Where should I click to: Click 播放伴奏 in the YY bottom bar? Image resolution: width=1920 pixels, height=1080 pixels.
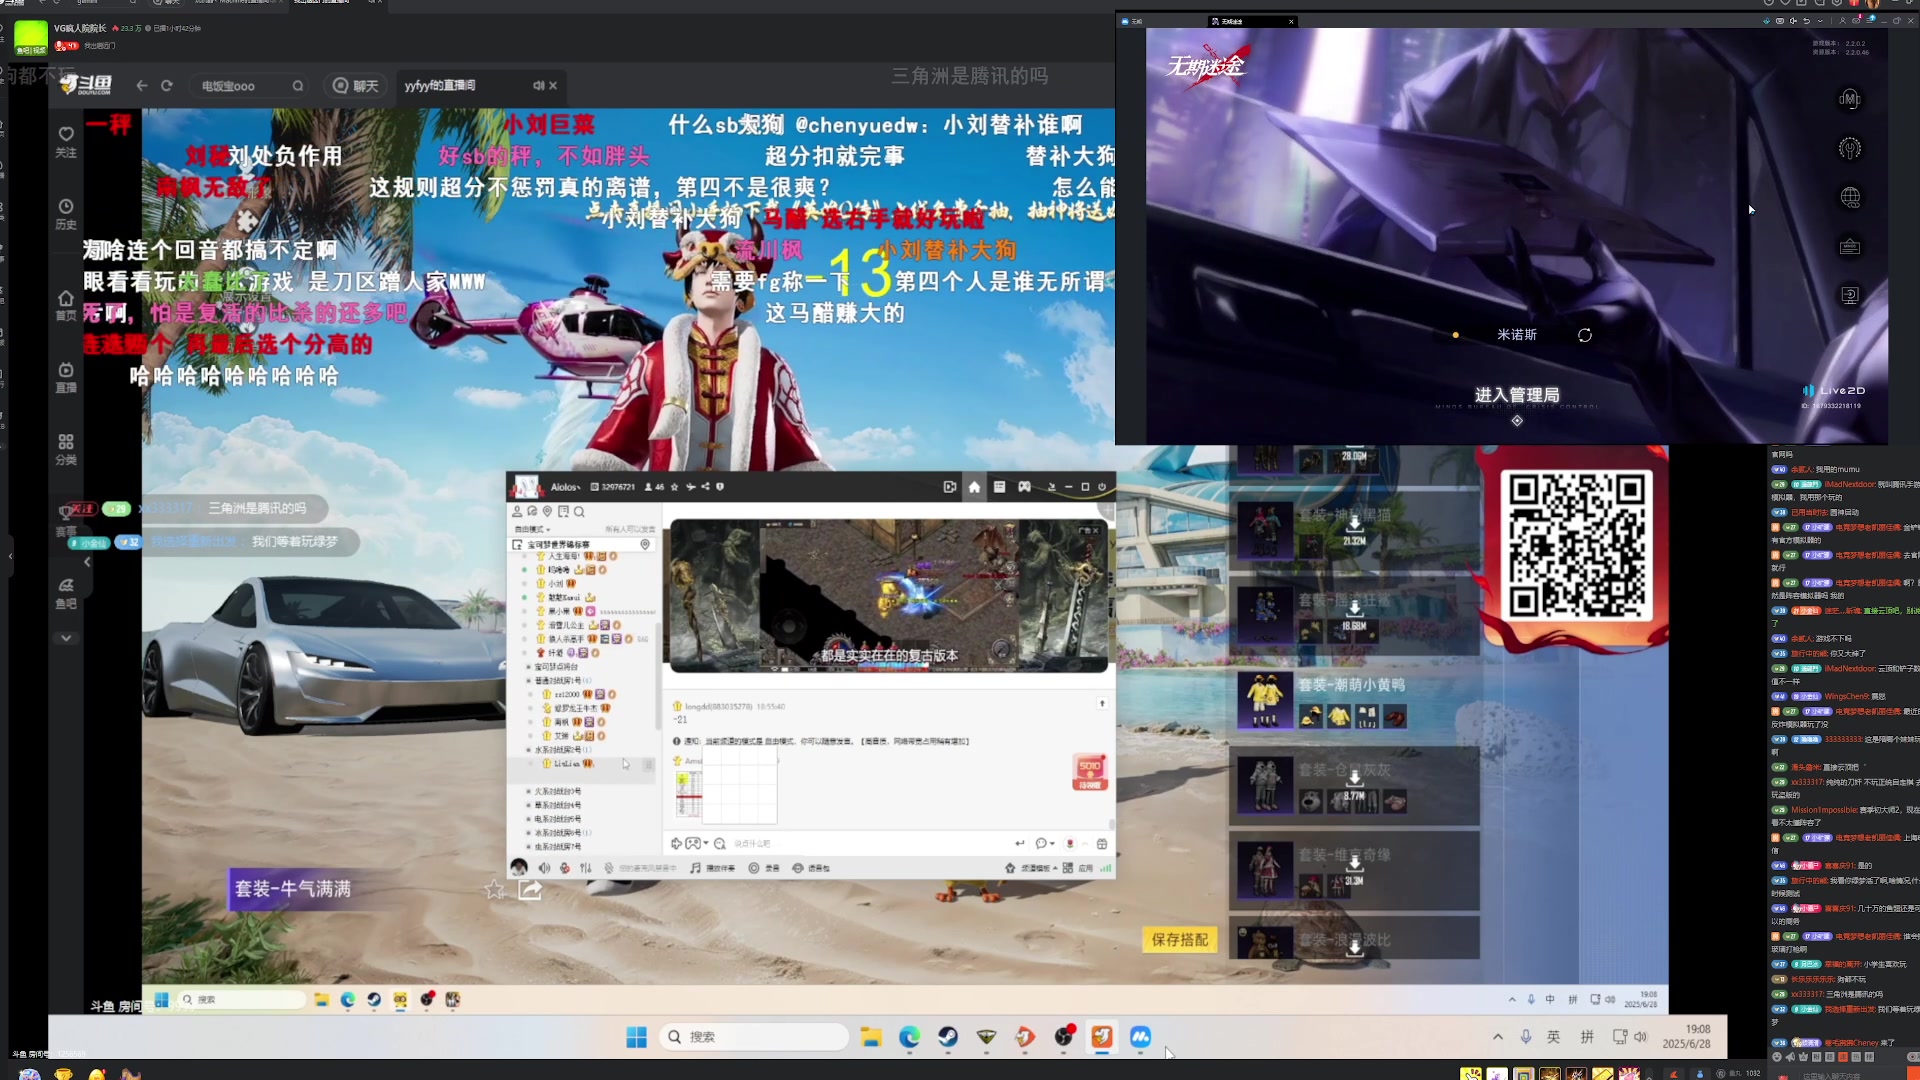tap(713, 868)
